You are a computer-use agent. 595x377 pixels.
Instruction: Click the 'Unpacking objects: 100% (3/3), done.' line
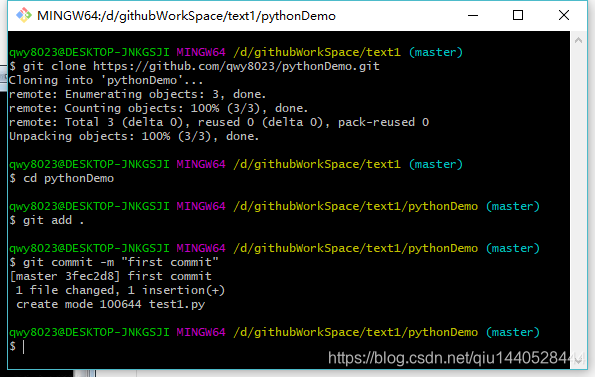point(134,137)
